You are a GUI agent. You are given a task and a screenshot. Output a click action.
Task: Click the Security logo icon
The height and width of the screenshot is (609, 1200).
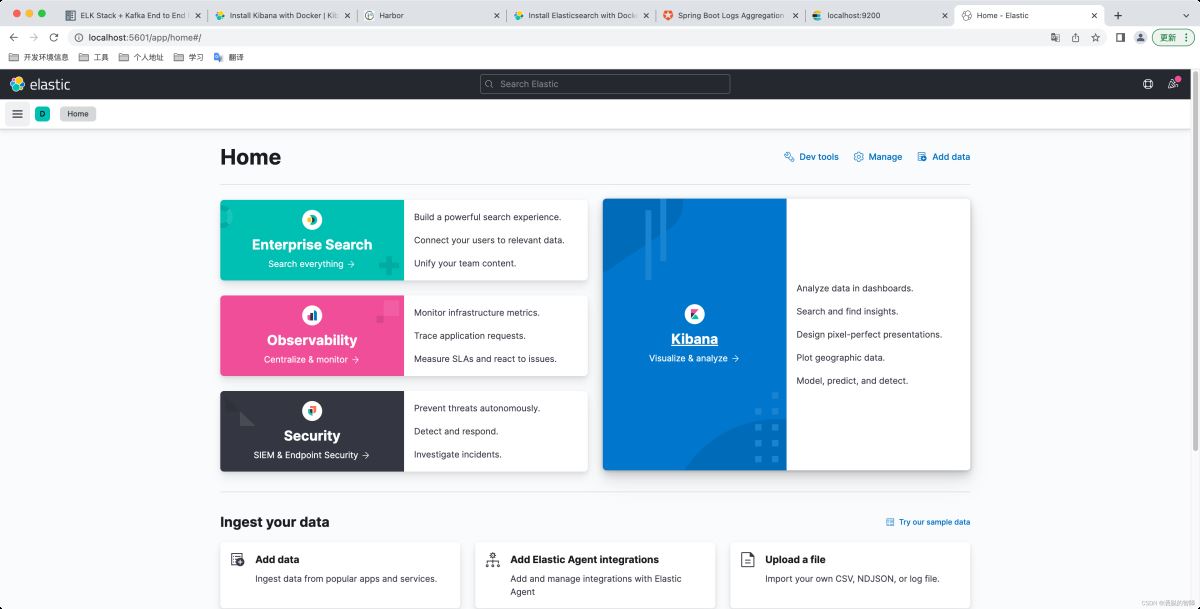pyautogui.click(x=312, y=411)
